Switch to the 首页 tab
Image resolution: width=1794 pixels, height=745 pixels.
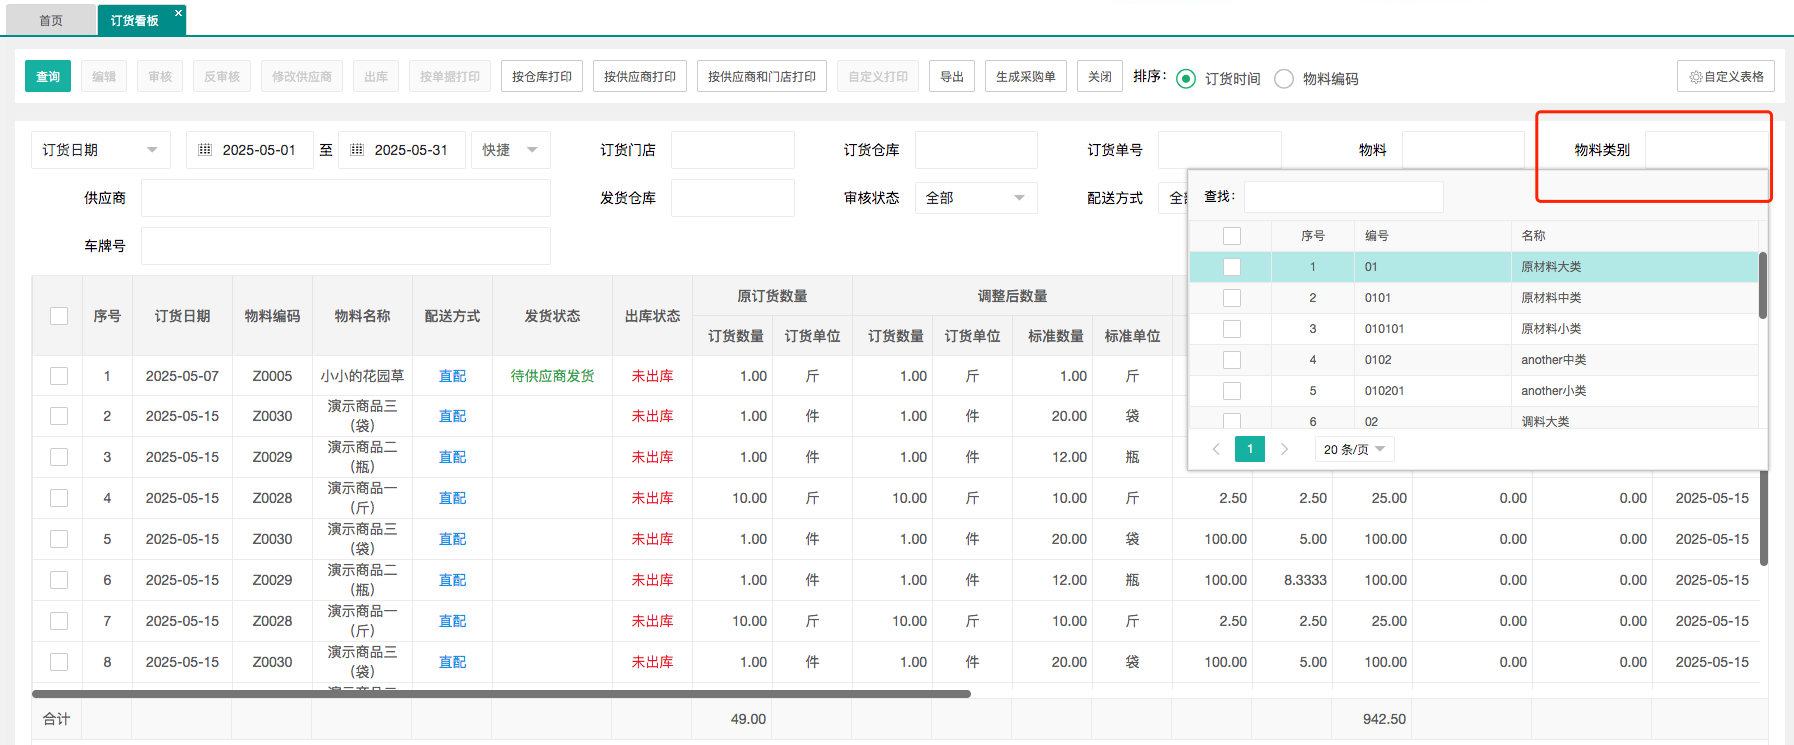click(x=51, y=21)
